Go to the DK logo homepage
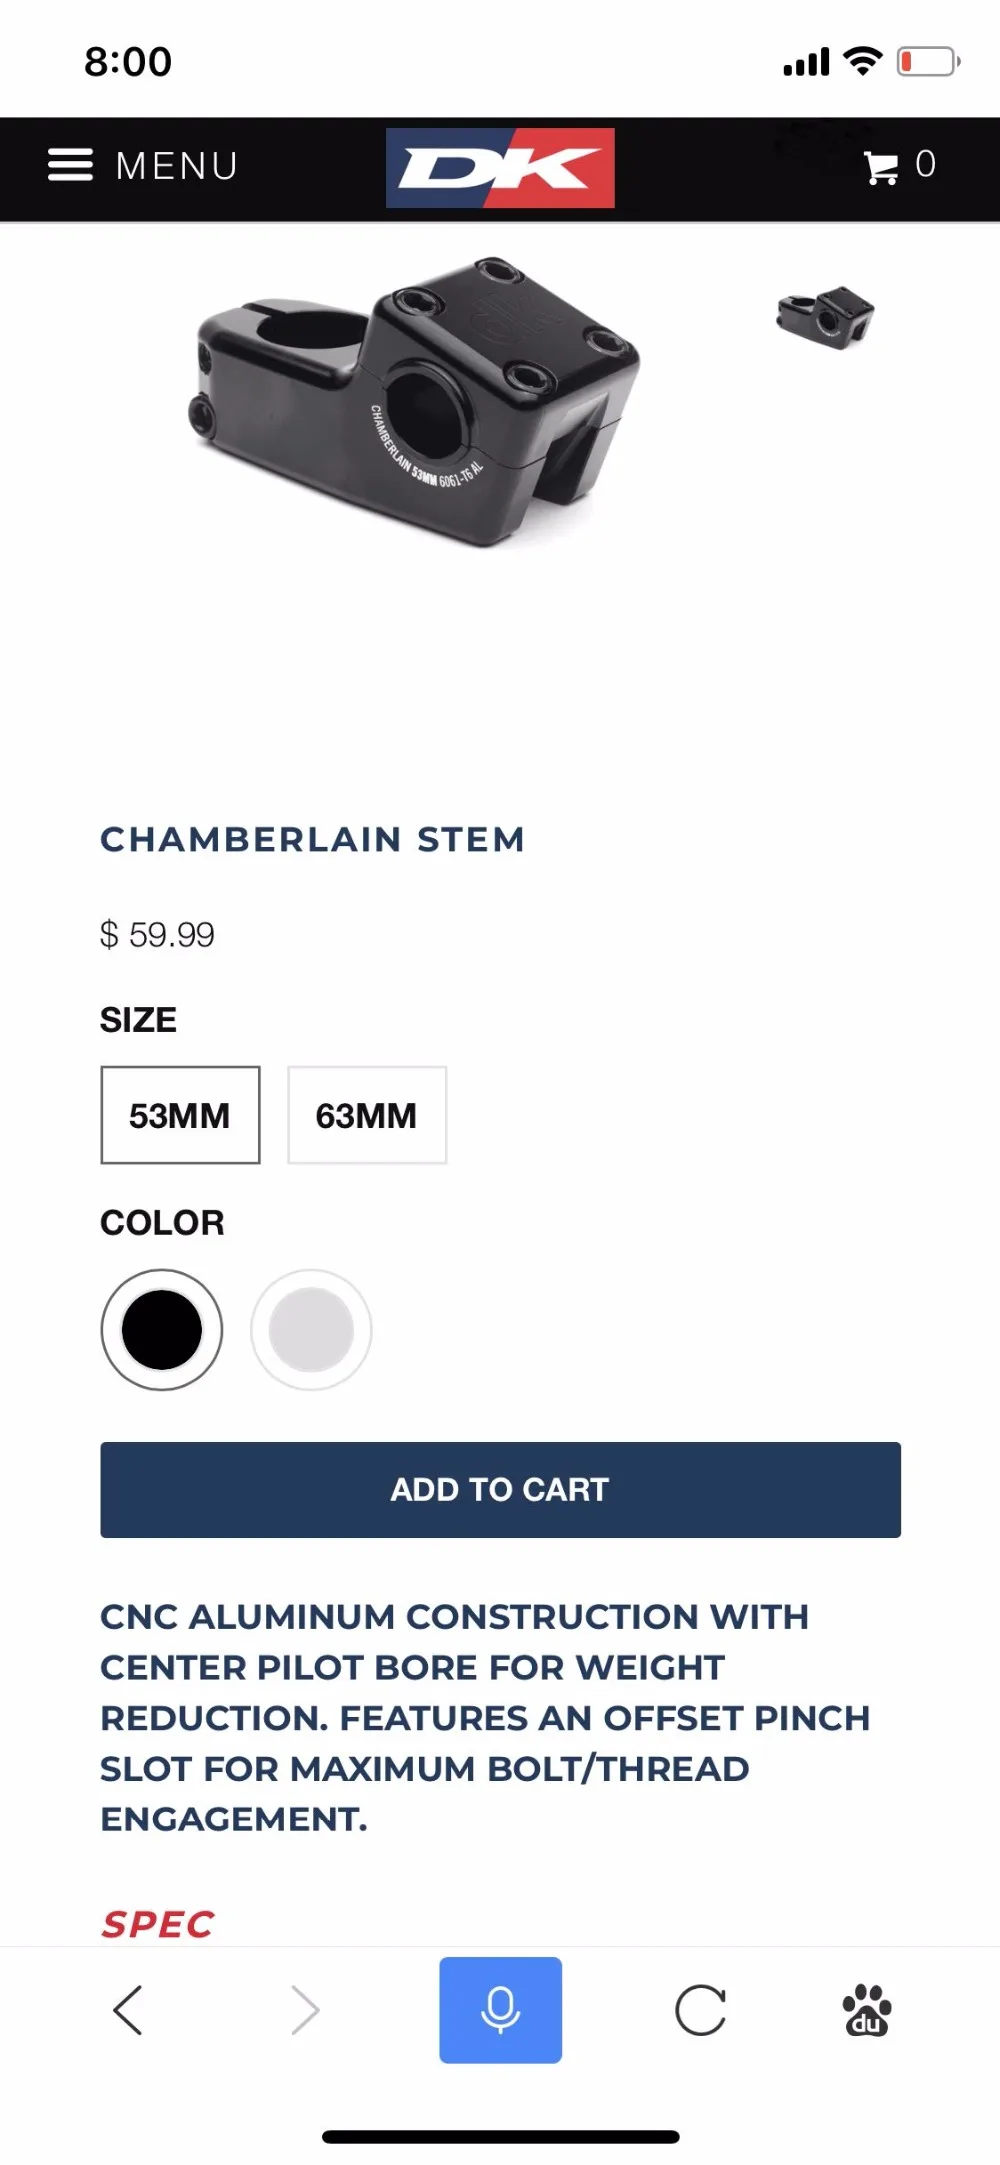Viewport: 1000px width, 2165px height. click(500, 168)
